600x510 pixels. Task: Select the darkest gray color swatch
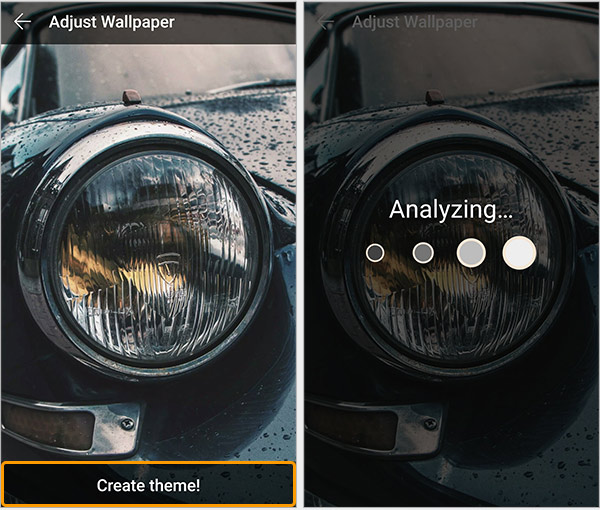375,253
